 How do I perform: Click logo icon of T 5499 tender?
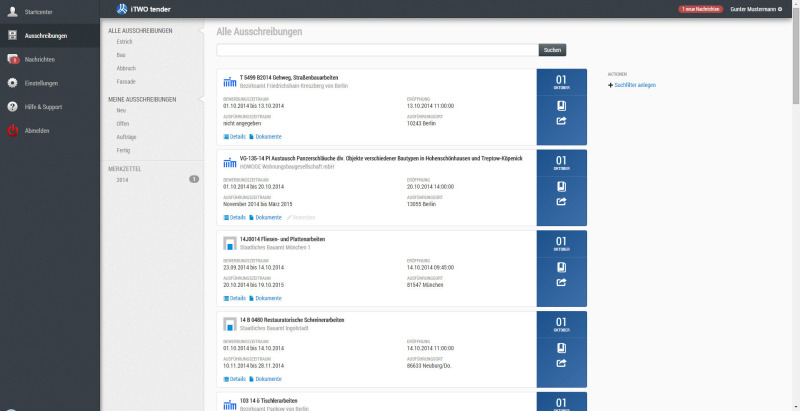(x=230, y=82)
